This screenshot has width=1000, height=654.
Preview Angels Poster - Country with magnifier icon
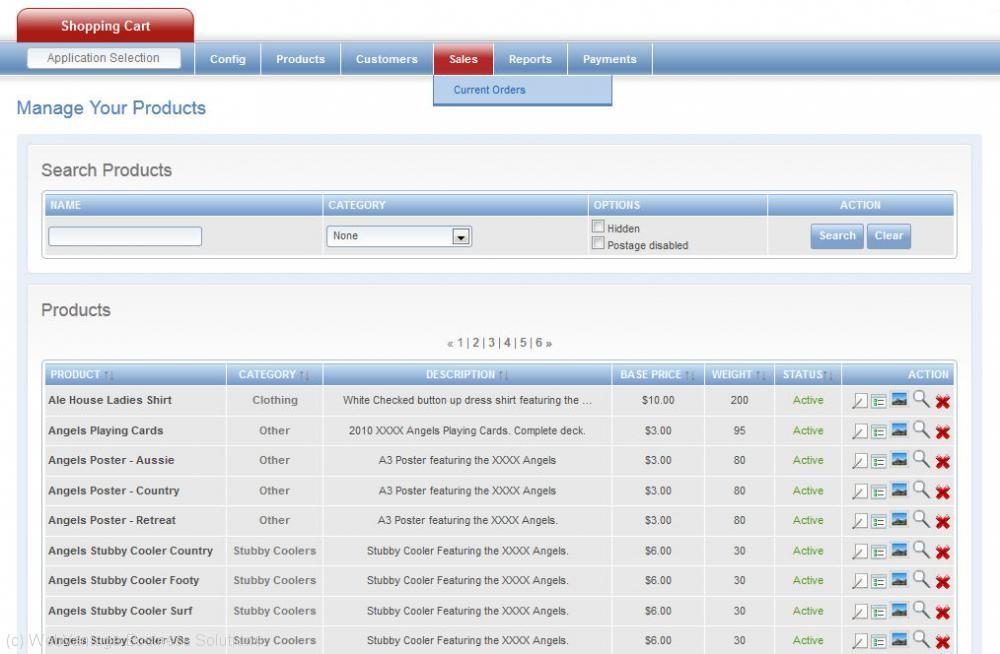pos(921,490)
